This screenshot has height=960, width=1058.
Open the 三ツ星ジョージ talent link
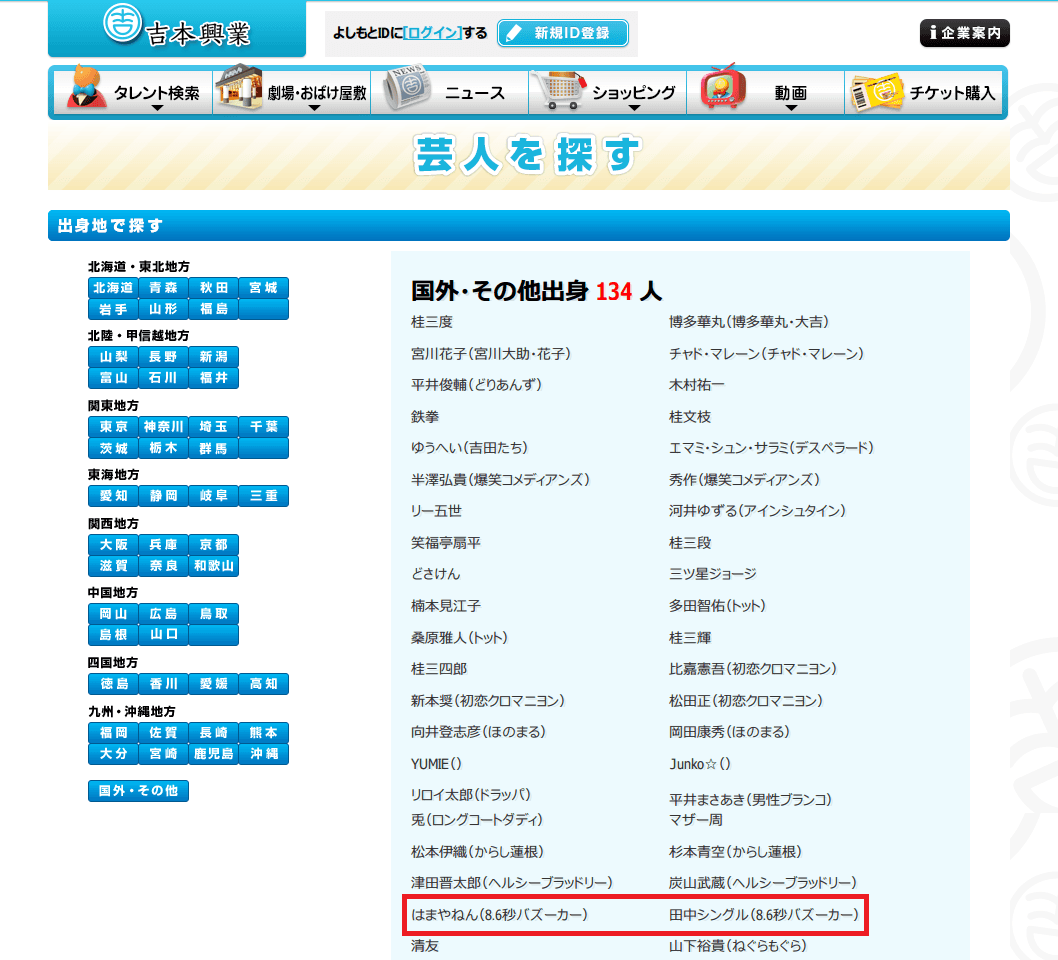pos(713,574)
